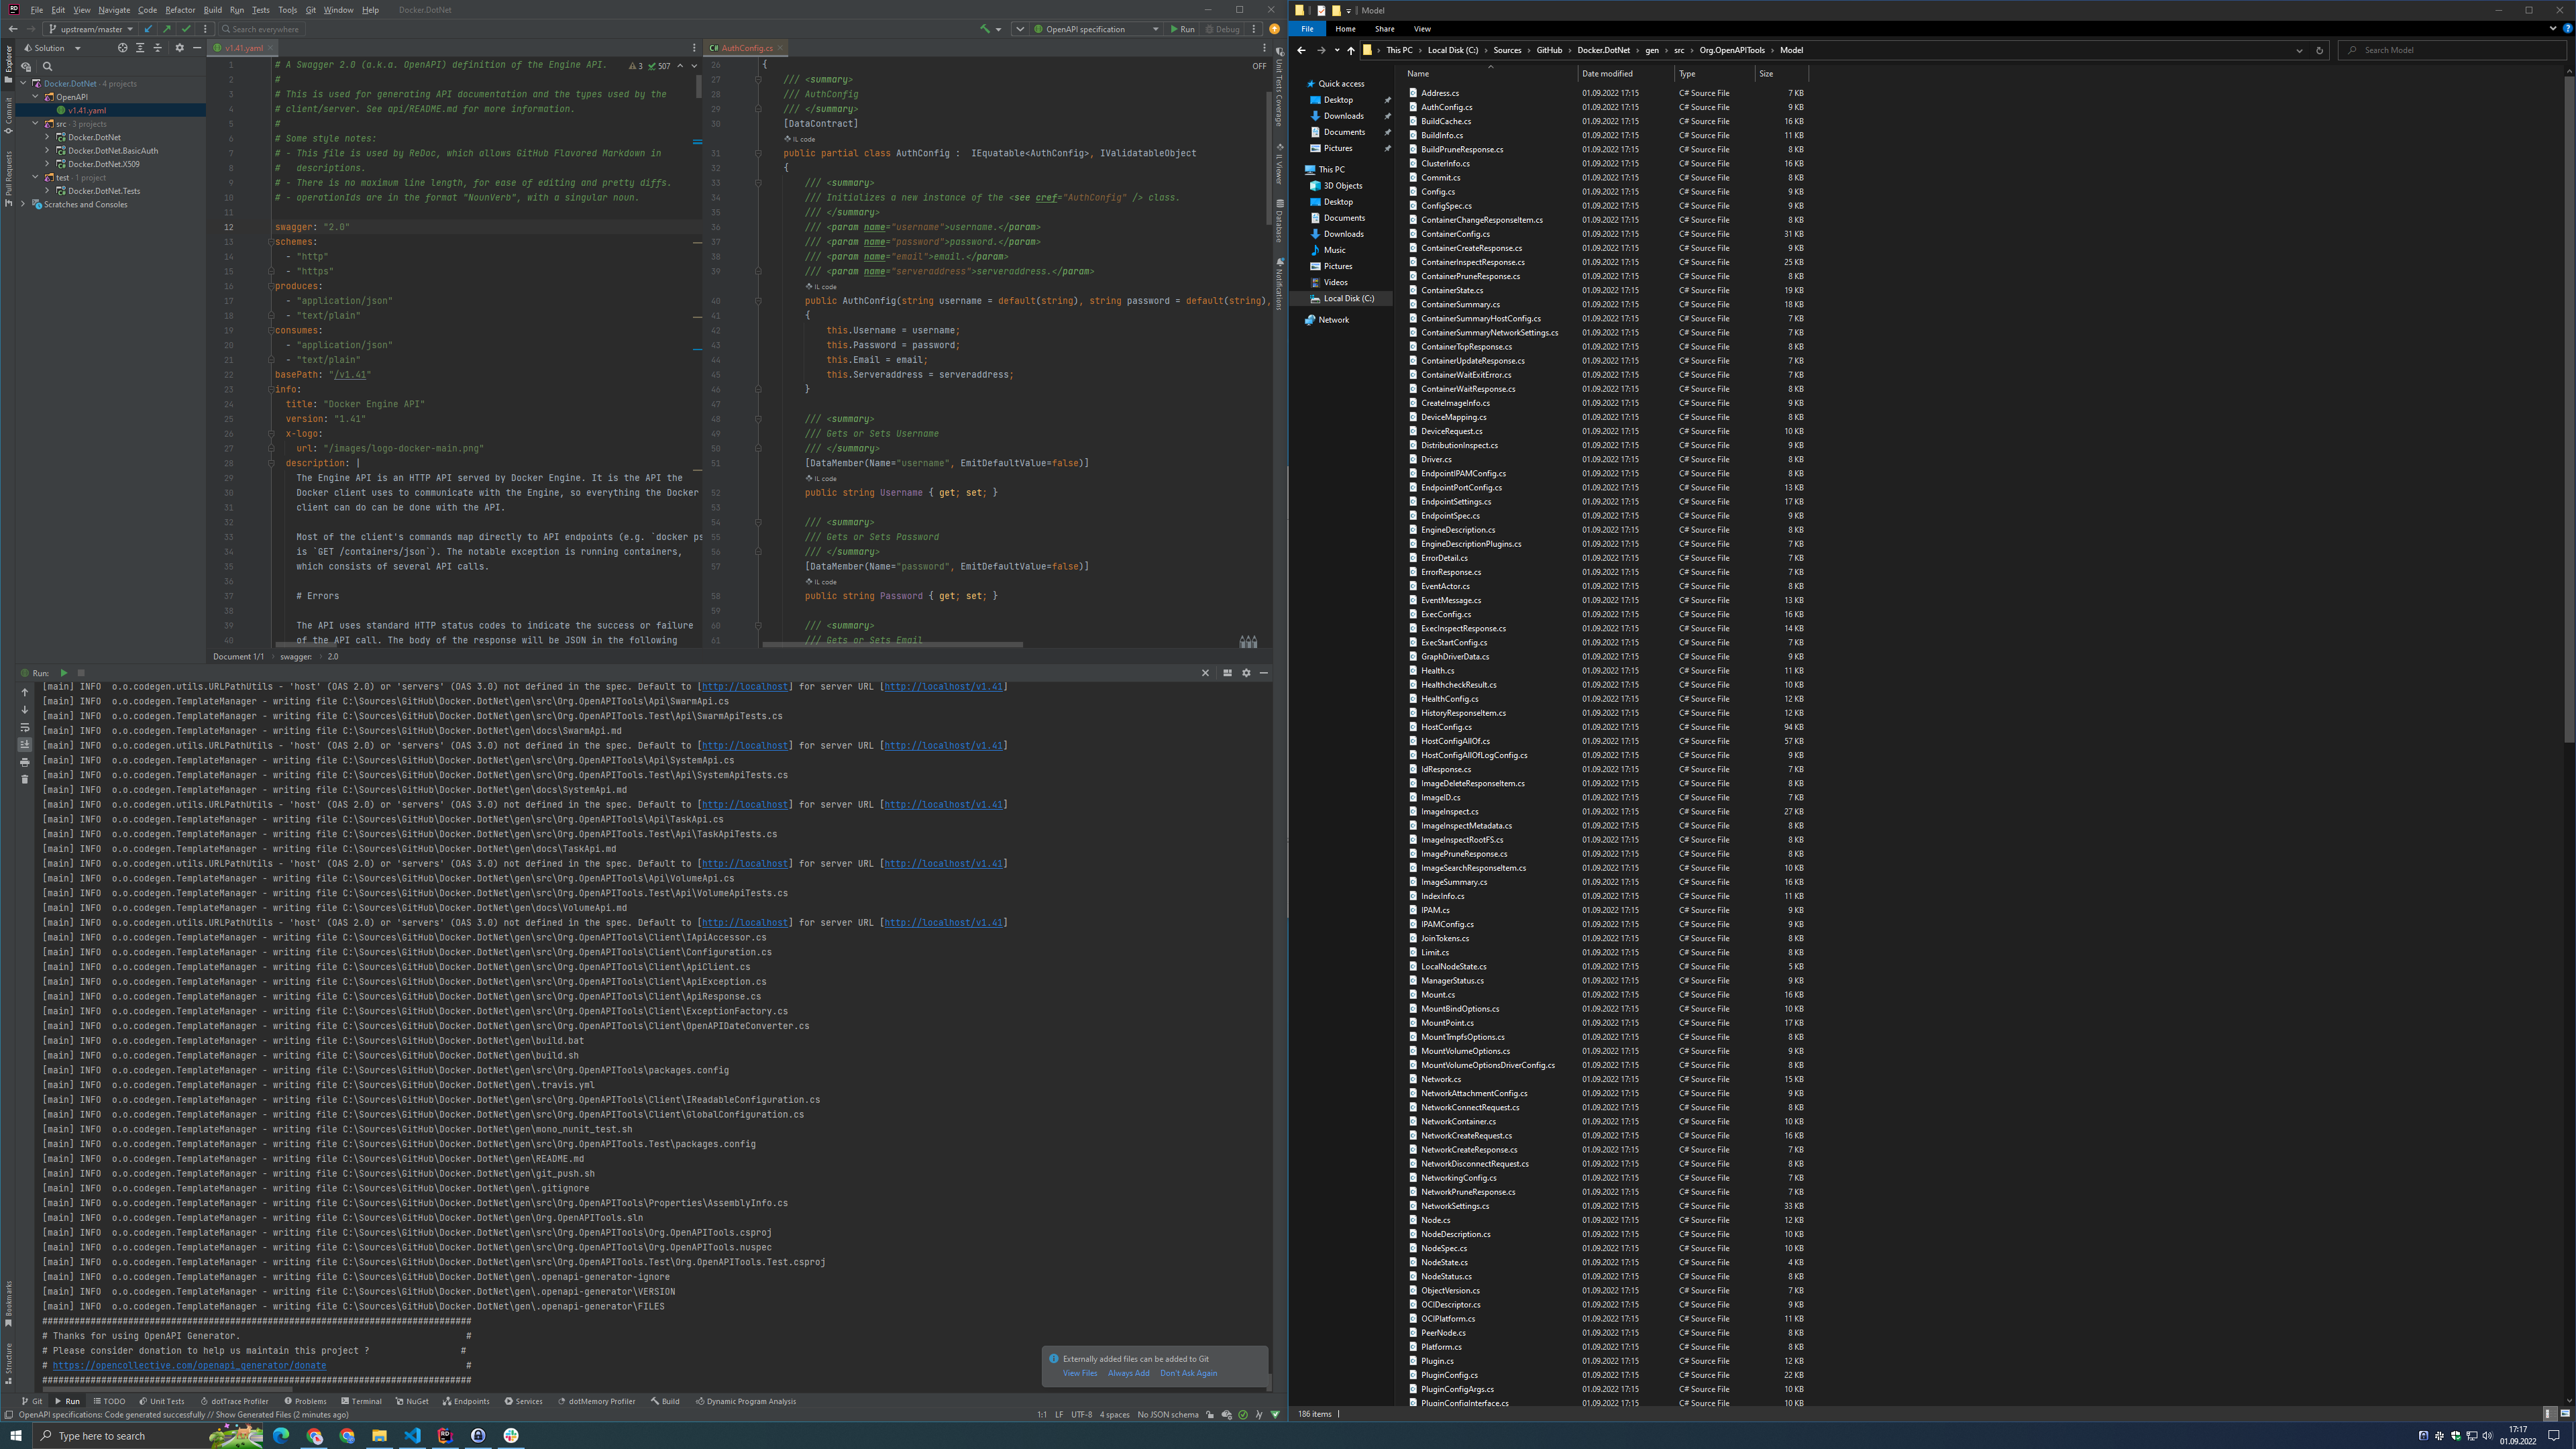
Task: Click Always Add in Git notification
Action: click(1128, 1373)
